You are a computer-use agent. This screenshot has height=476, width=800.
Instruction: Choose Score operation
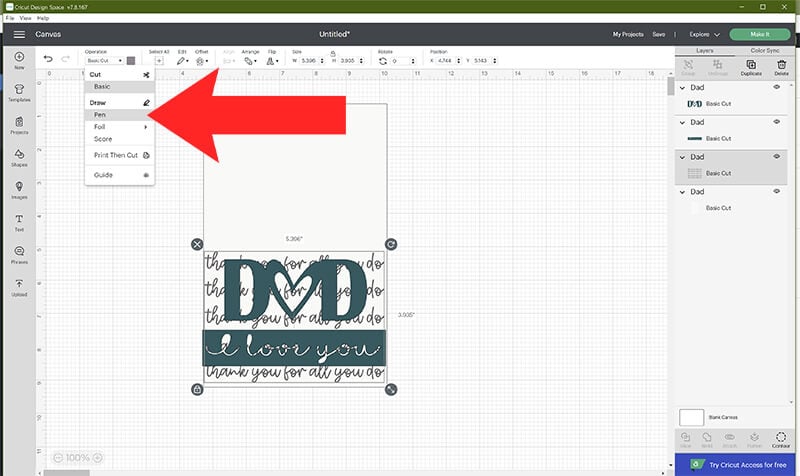(120, 139)
